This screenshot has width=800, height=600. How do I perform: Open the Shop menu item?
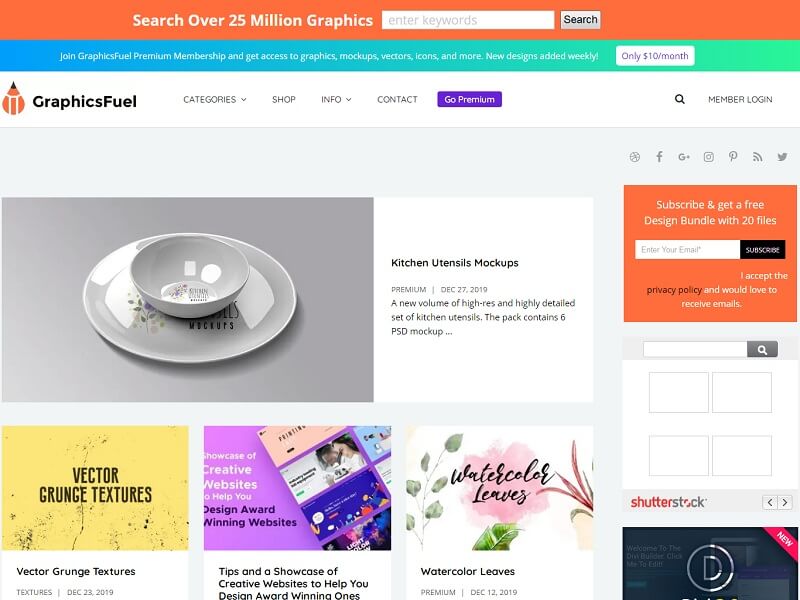pyautogui.click(x=284, y=99)
